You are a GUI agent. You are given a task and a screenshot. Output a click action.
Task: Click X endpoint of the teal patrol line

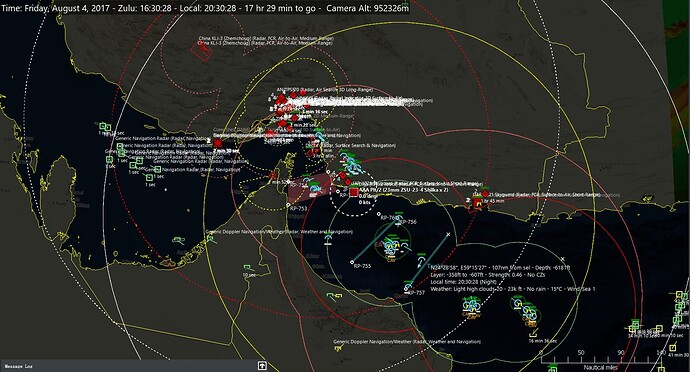(448, 235)
